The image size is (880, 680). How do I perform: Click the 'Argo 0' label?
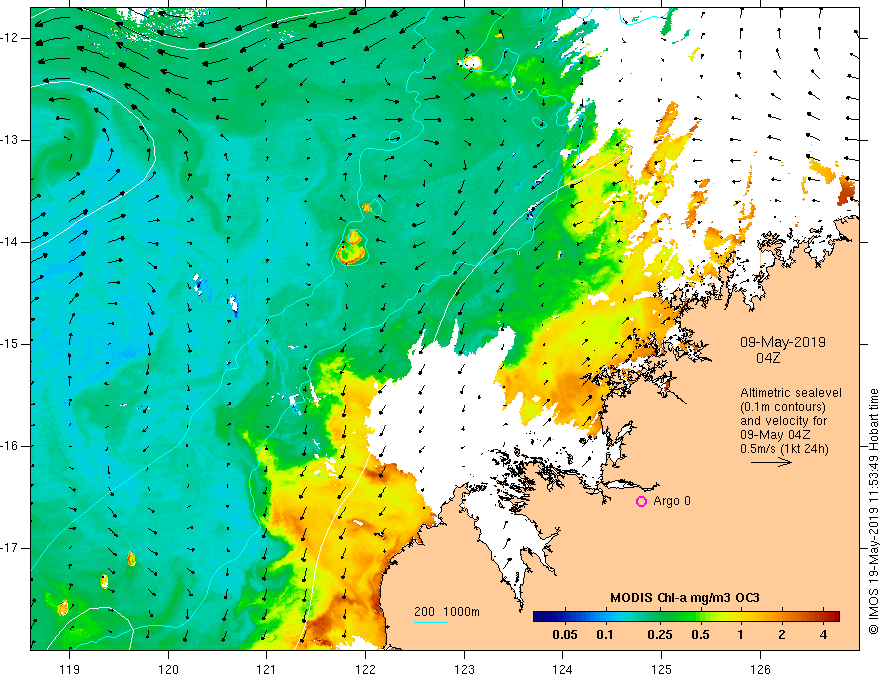coord(672,501)
